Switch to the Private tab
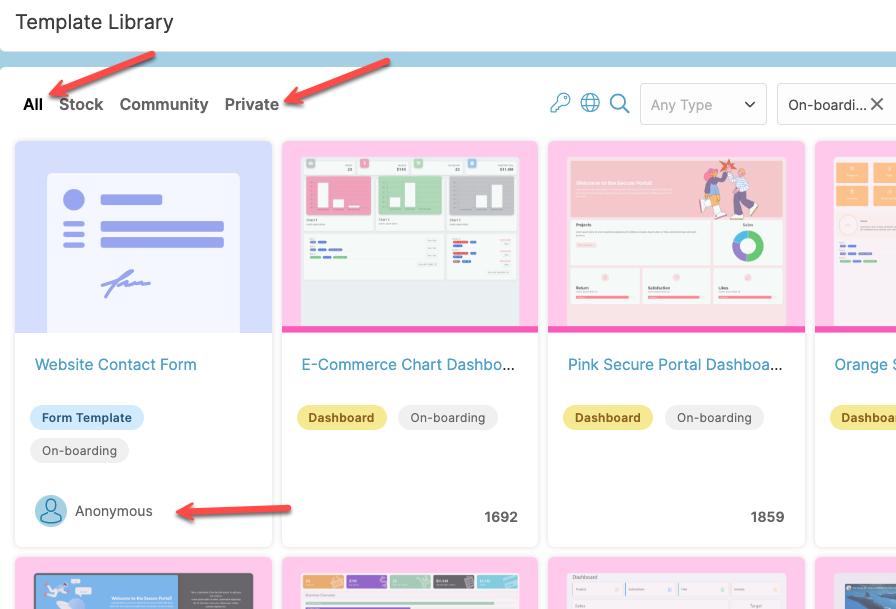This screenshot has width=896, height=609. pyautogui.click(x=251, y=105)
